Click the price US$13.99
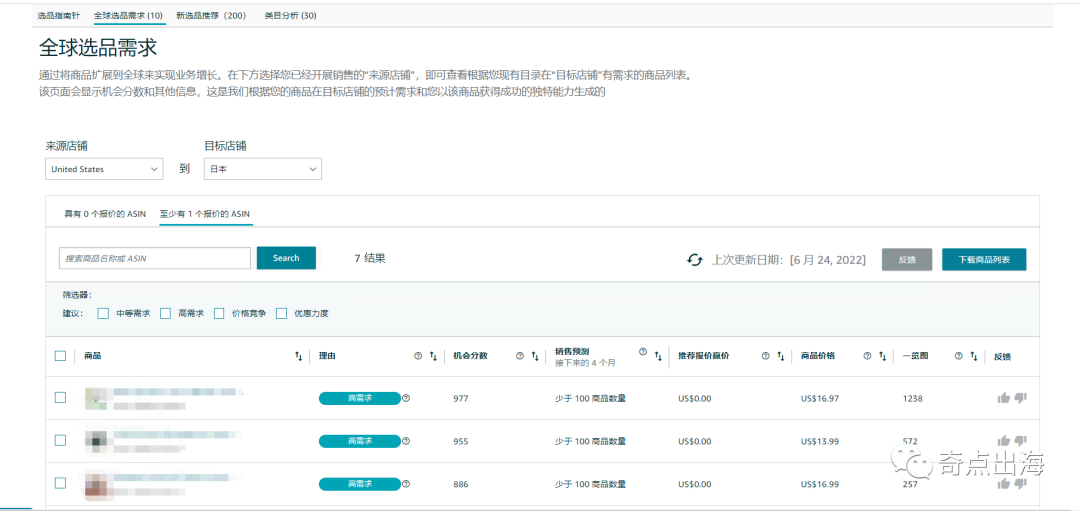1080x511 pixels. point(820,441)
